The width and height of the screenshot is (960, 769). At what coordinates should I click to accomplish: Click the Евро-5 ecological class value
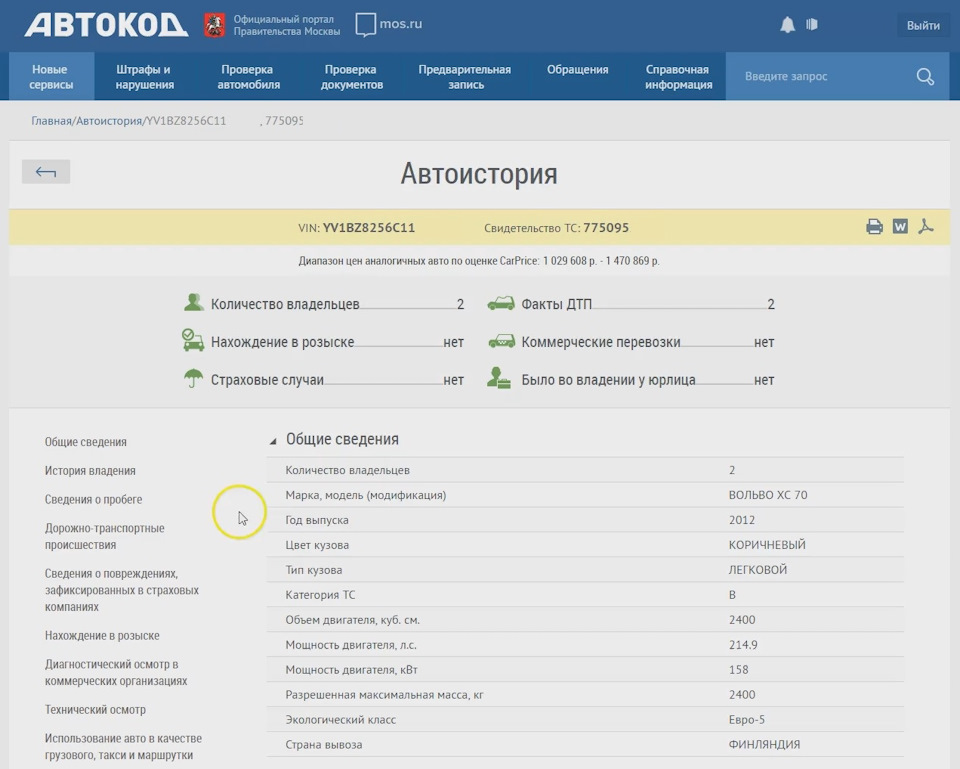pyautogui.click(x=746, y=719)
